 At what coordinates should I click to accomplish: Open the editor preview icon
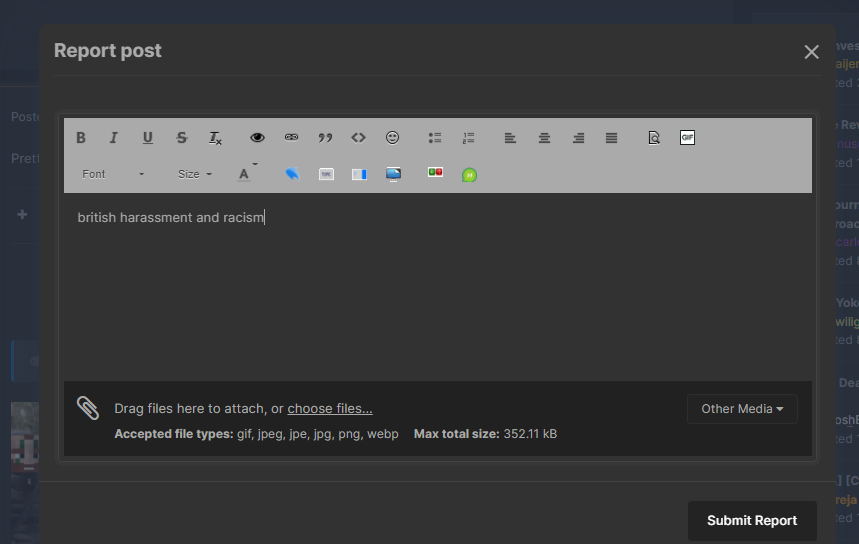point(654,138)
